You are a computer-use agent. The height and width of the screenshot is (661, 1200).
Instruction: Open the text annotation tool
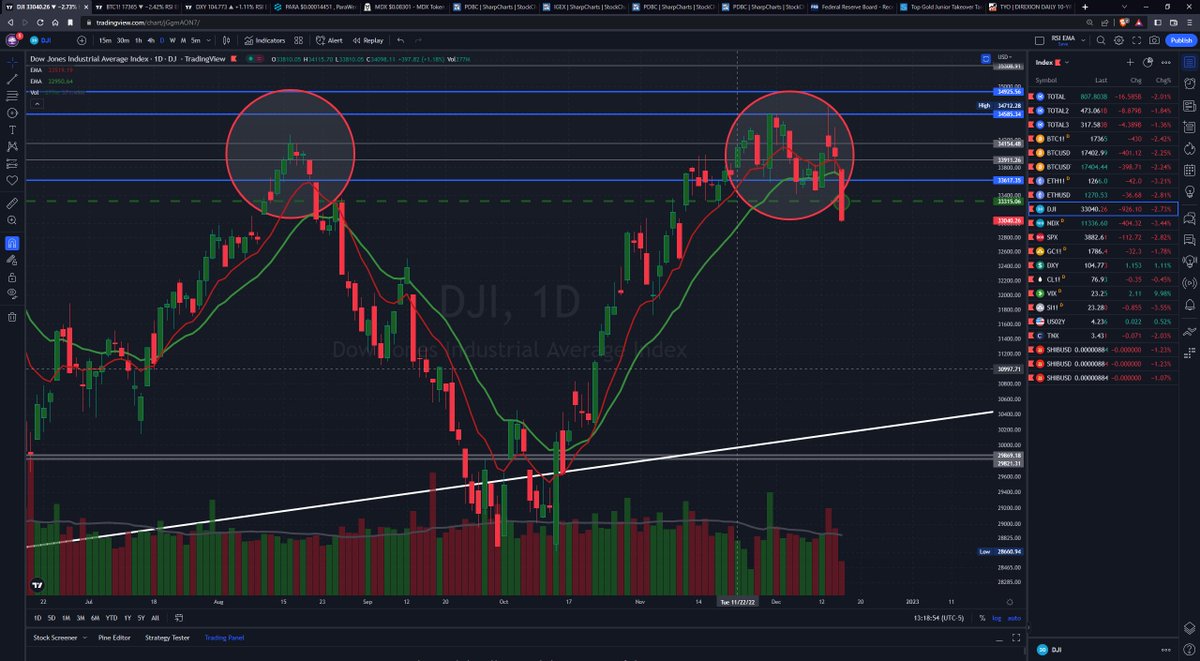coord(12,129)
